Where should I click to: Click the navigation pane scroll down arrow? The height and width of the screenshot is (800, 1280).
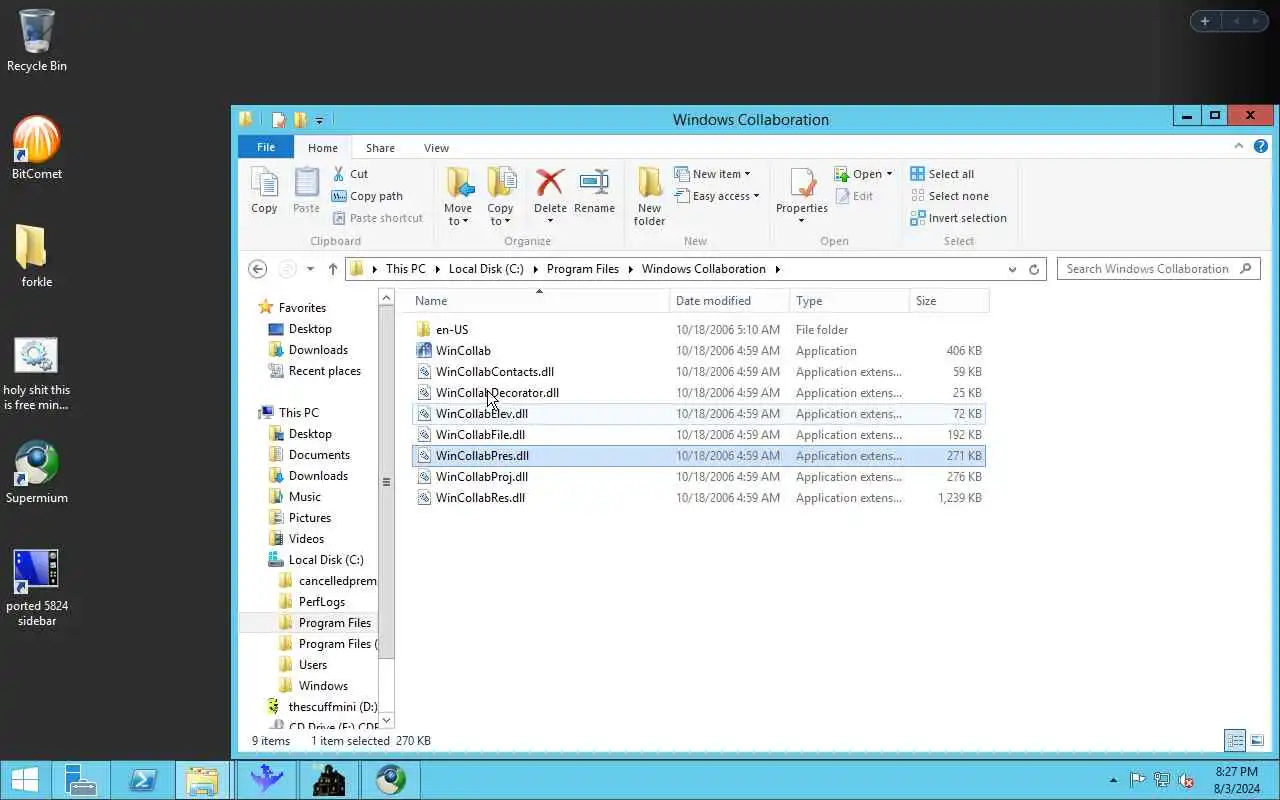[387, 720]
